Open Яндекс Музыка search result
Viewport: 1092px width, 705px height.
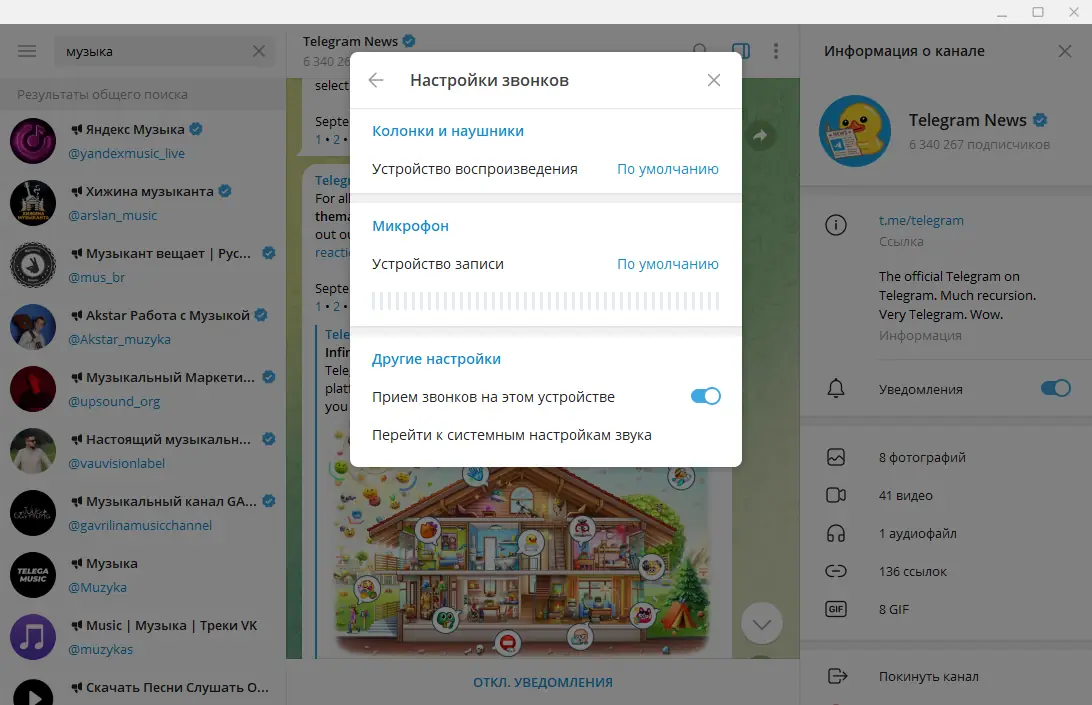pos(143,141)
